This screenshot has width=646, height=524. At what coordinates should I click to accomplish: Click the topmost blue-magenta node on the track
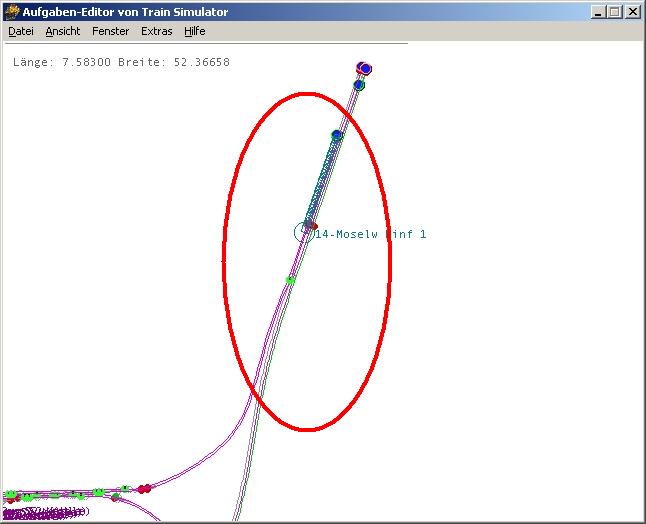coord(365,68)
